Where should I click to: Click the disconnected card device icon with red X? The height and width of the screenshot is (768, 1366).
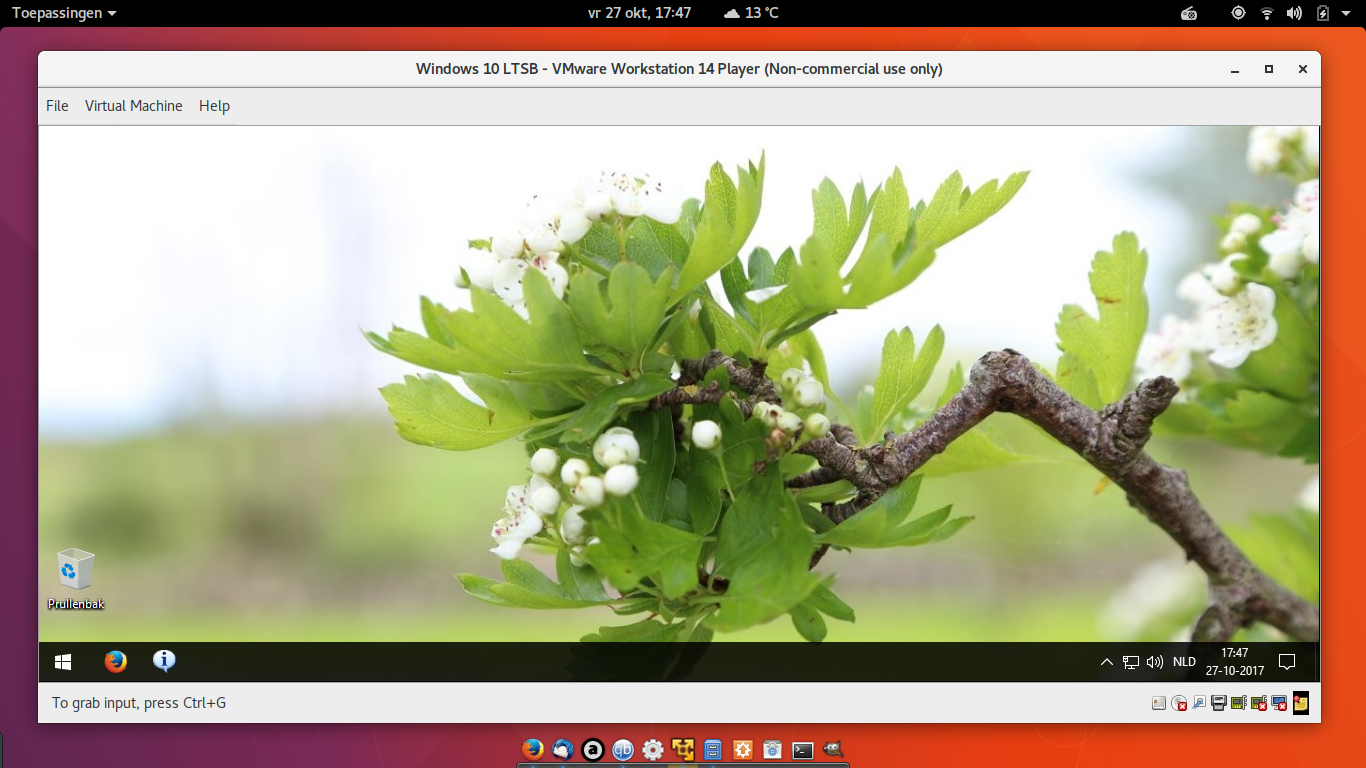1259,703
